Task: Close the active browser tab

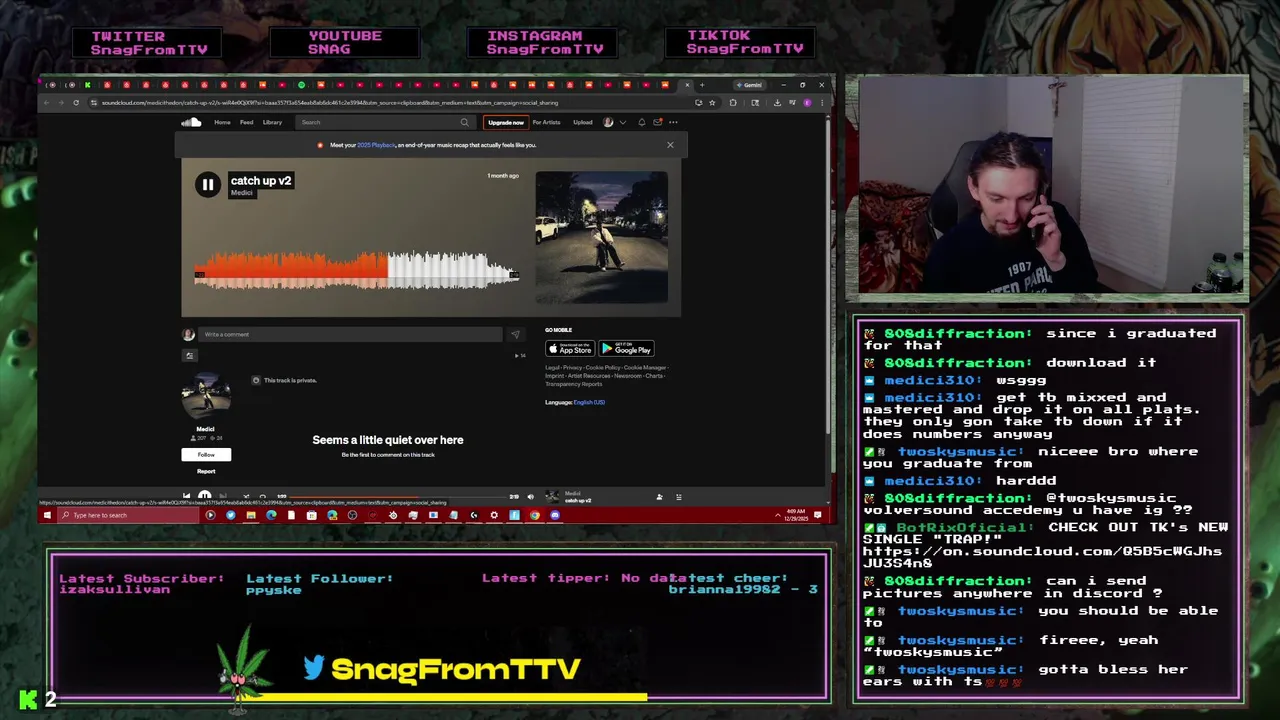Action: tap(687, 85)
